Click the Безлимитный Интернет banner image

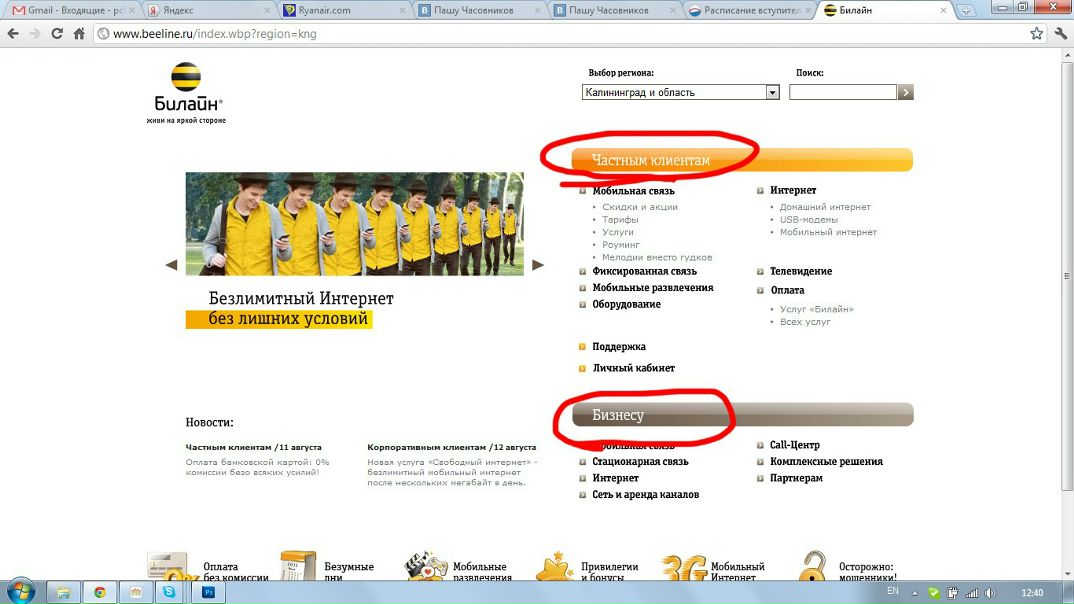pyautogui.click(x=355, y=224)
